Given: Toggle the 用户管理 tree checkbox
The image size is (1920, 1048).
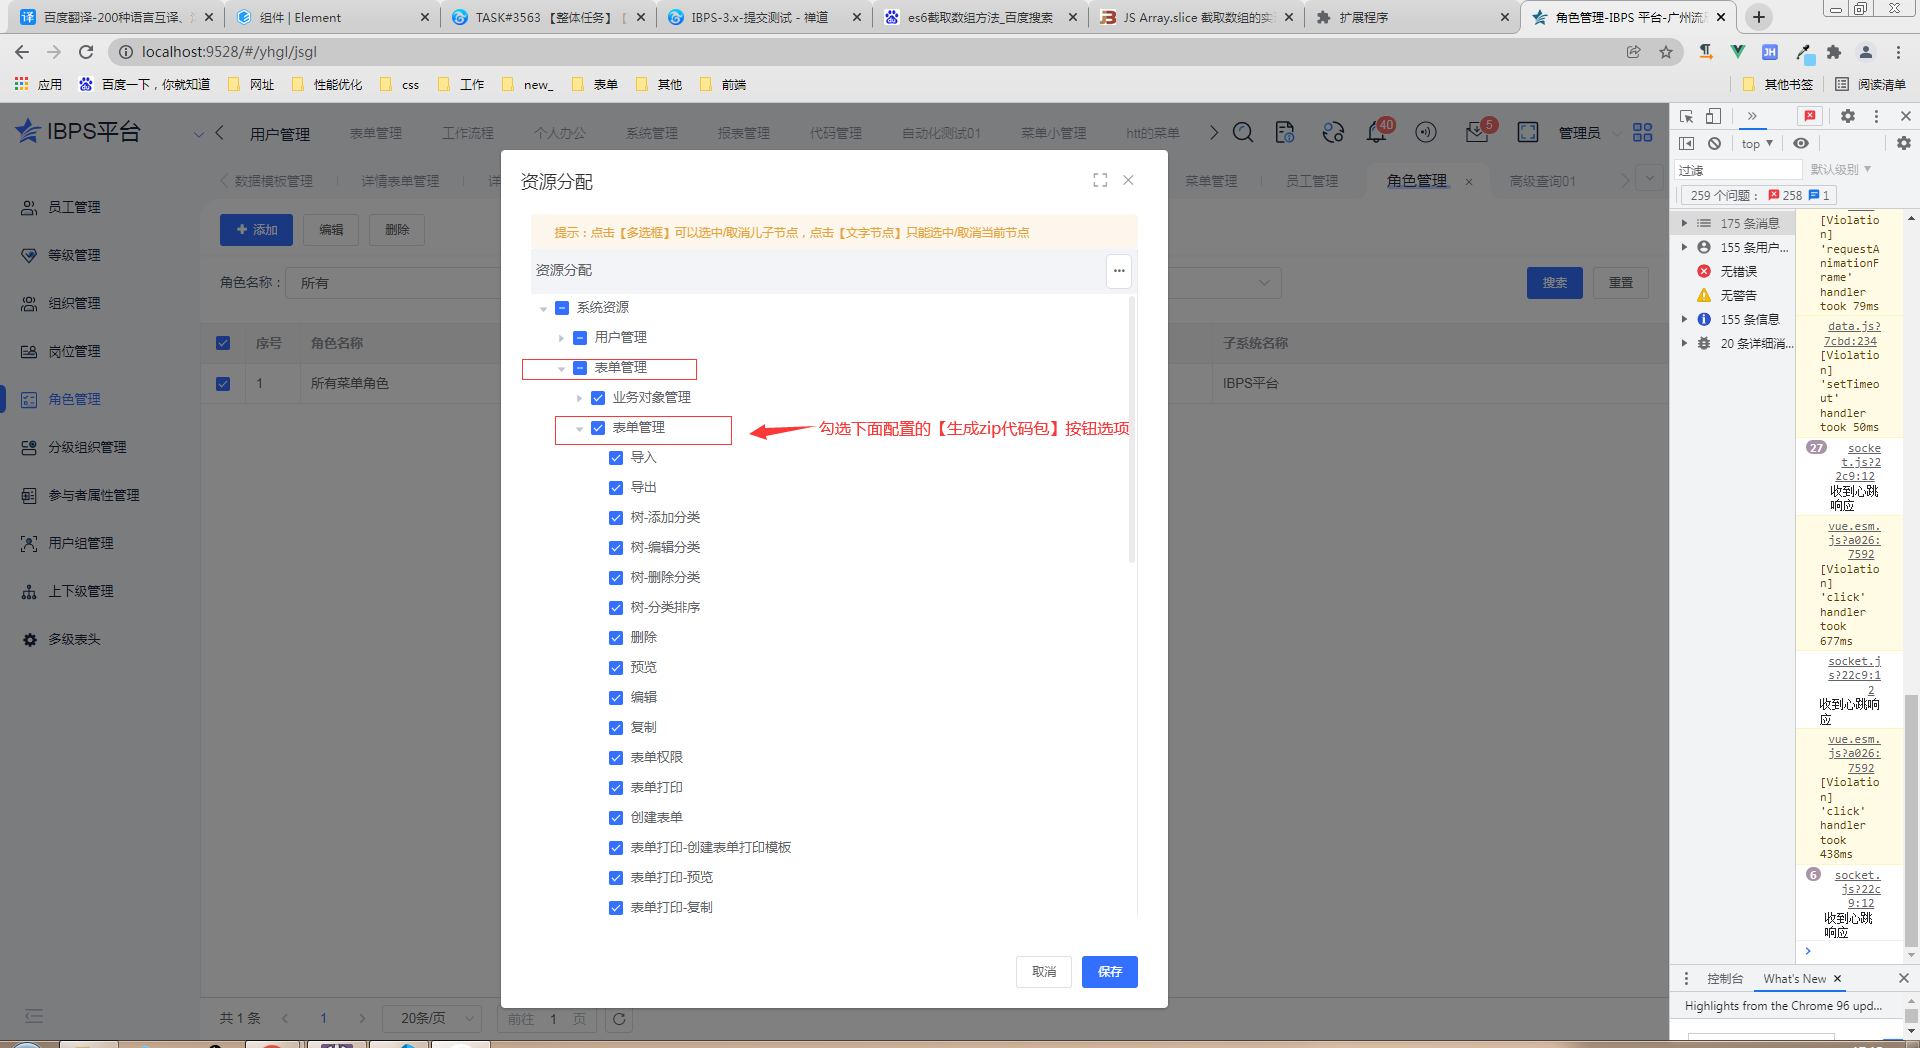Looking at the screenshot, I should click(580, 338).
